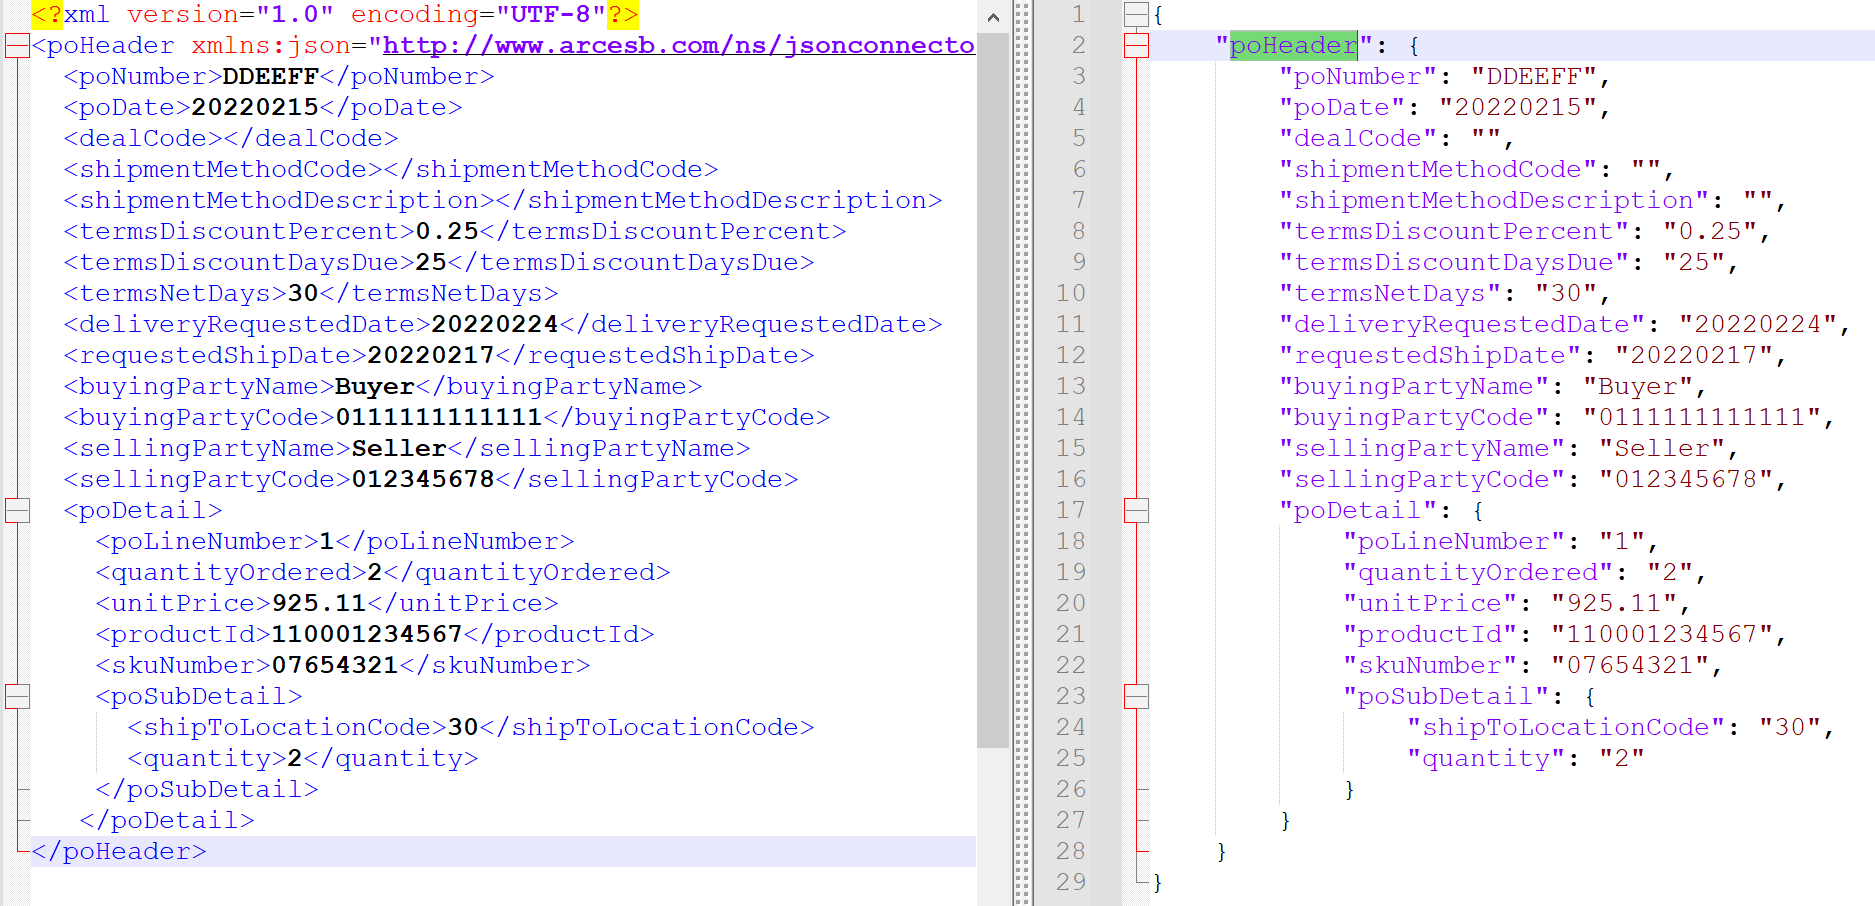Click the "shipmentMethodDescription" key in JSON
This screenshot has width=1875, height=906.
pos(1494,201)
